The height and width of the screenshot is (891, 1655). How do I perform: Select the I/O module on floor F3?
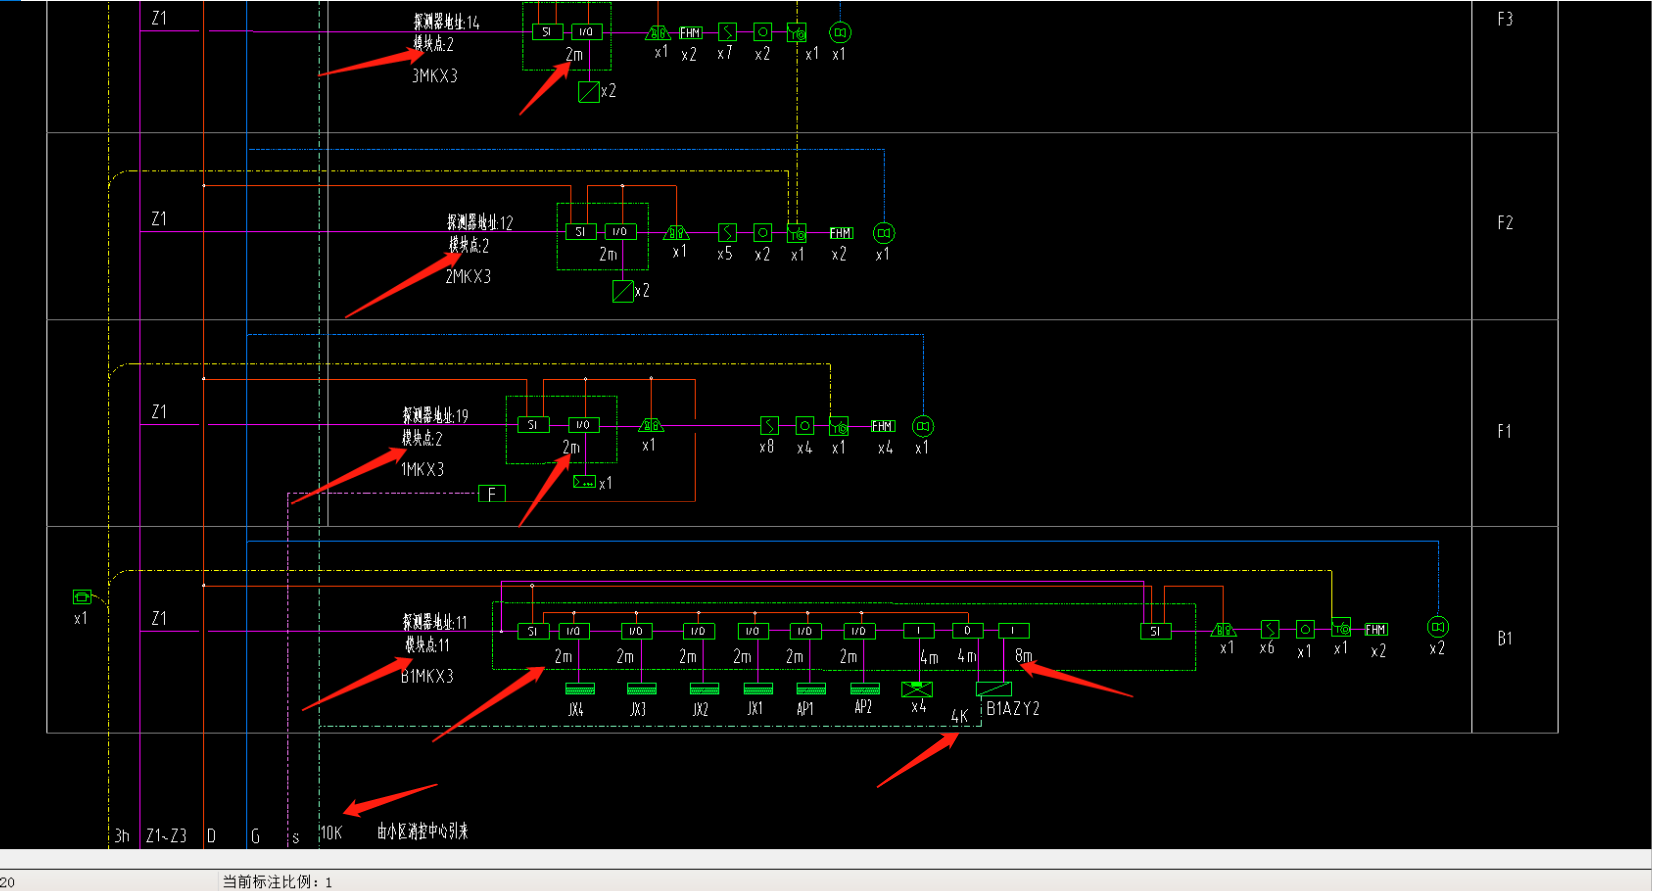pos(586,32)
